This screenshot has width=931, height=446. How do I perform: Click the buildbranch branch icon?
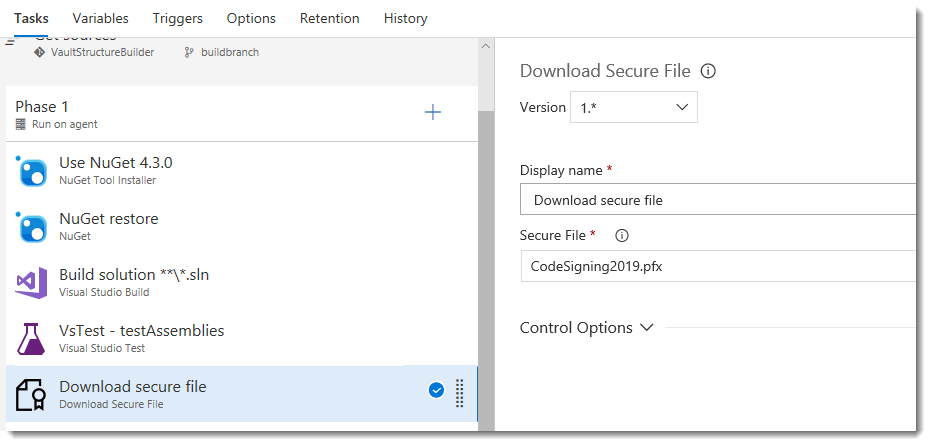189,52
